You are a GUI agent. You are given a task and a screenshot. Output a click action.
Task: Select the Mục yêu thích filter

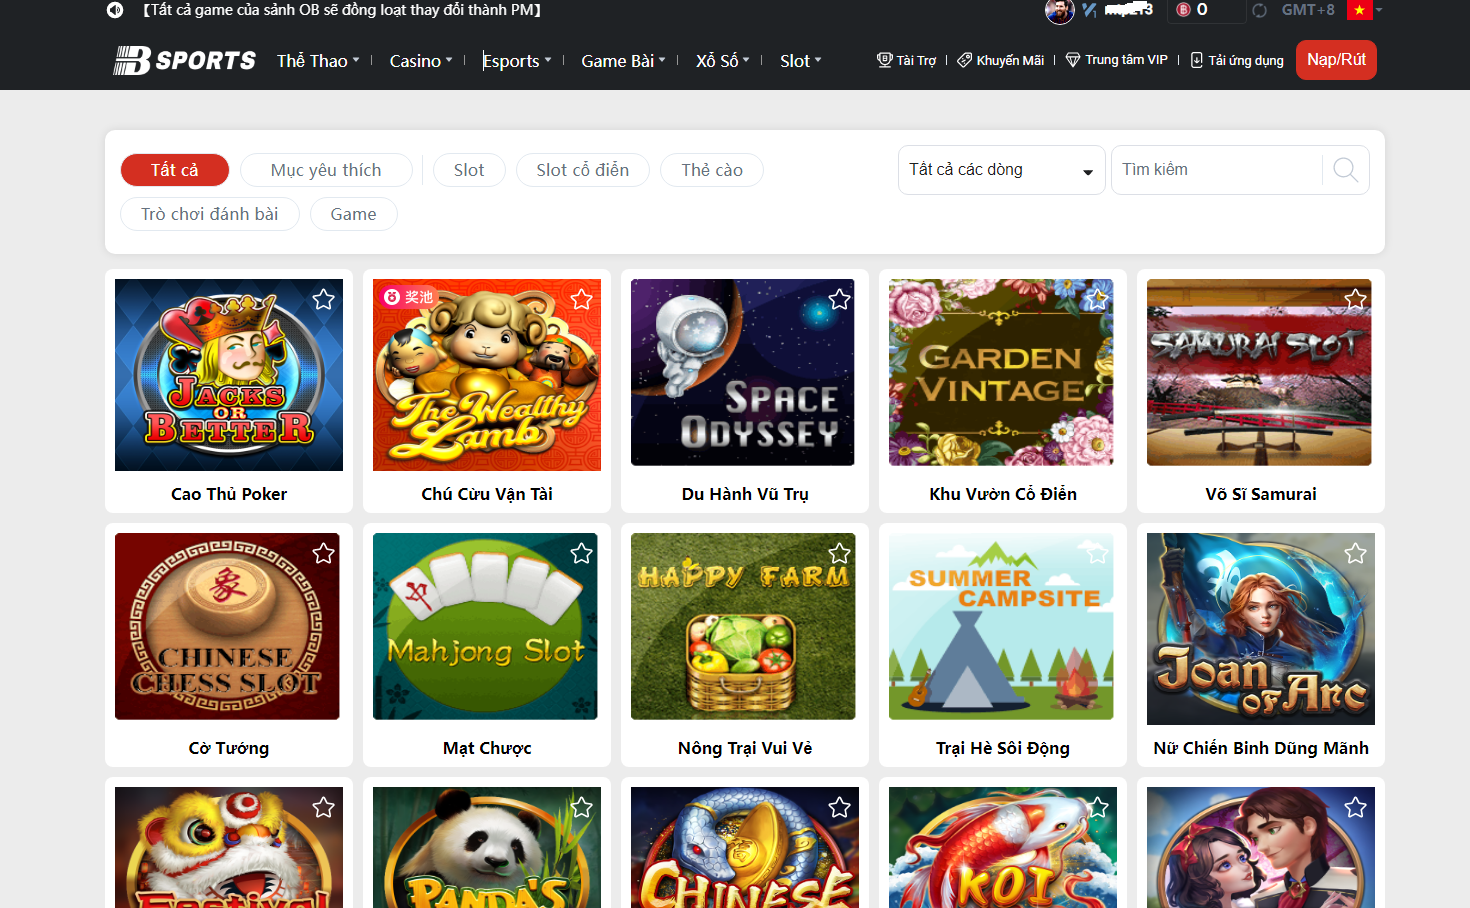[326, 170]
